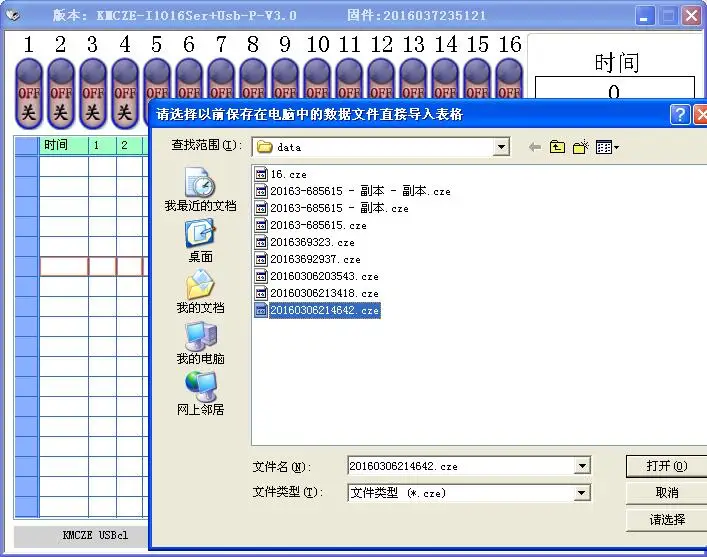Screen dimensions: 707x557
Task: Click the dialog help question-mark button
Action: [x=679, y=115]
